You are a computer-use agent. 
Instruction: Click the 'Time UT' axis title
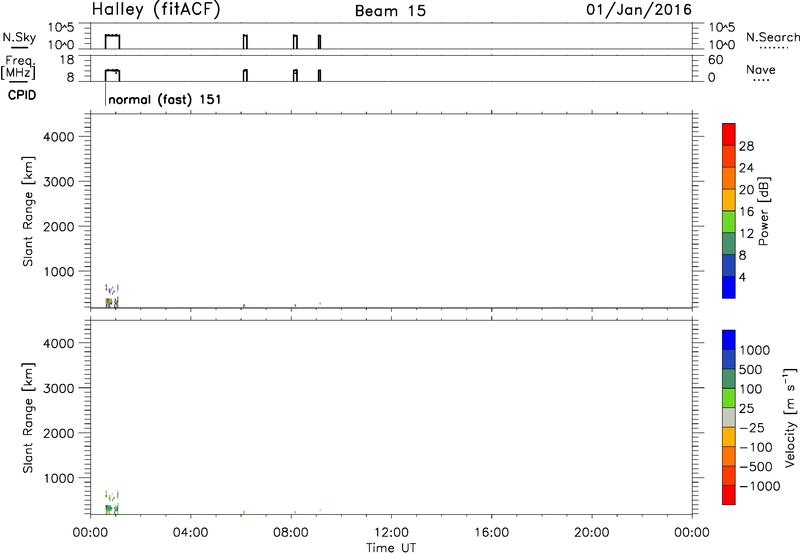click(x=391, y=548)
